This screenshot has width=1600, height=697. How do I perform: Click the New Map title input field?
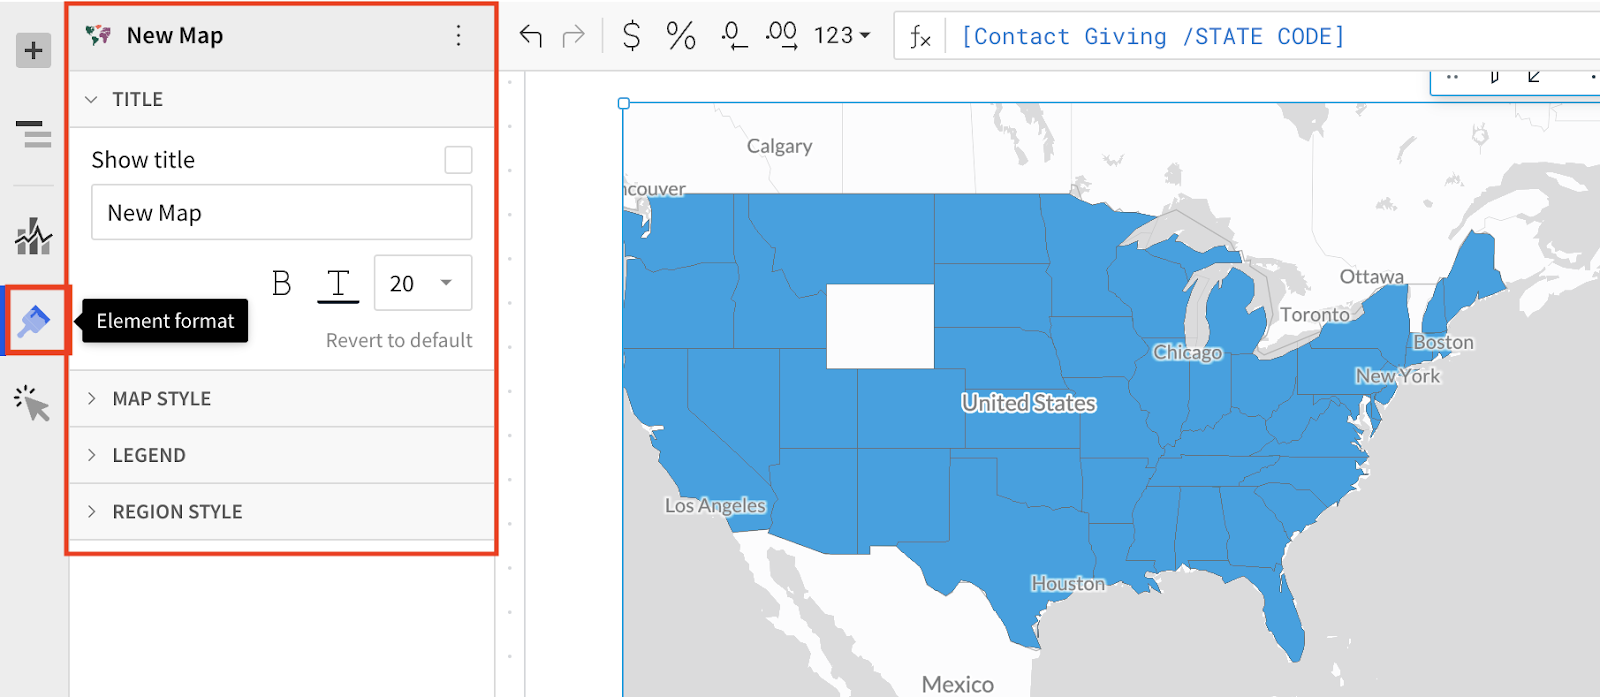tap(282, 212)
